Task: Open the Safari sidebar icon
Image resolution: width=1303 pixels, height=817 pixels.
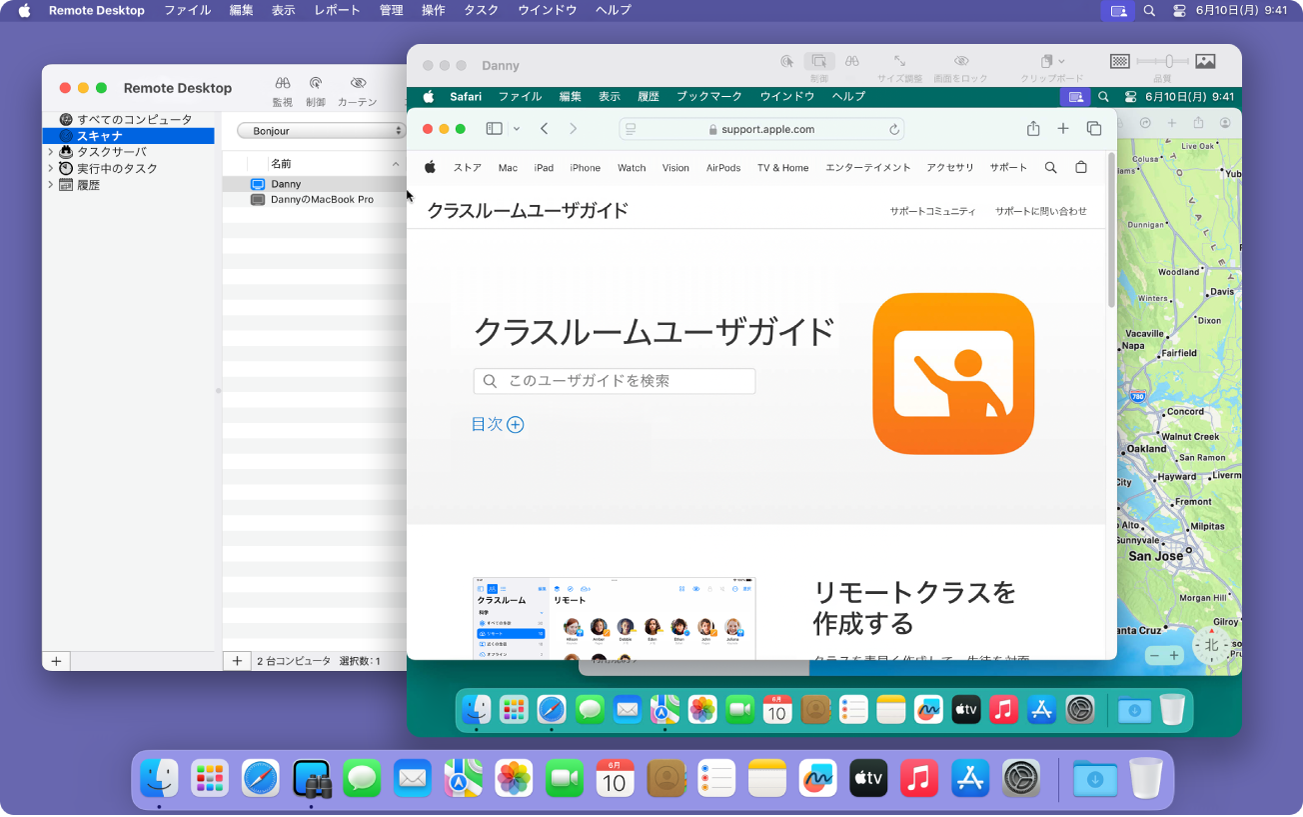Action: [x=493, y=128]
